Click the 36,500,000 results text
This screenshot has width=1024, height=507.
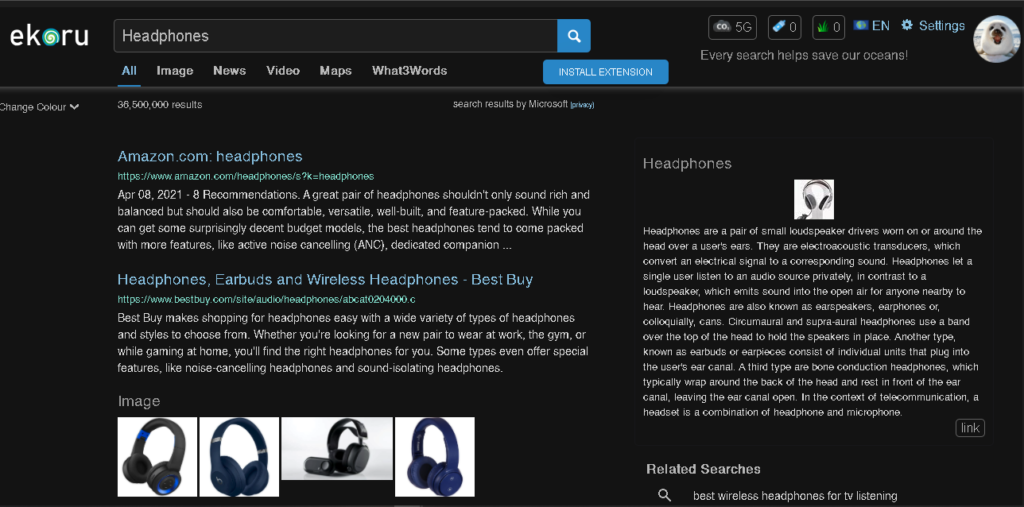pos(160,105)
